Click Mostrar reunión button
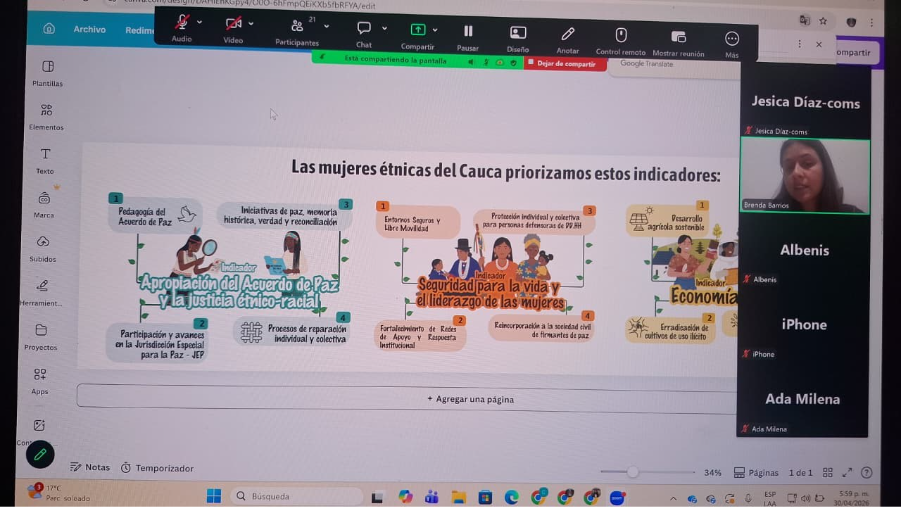901x507 pixels. click(x=679, y=43)
